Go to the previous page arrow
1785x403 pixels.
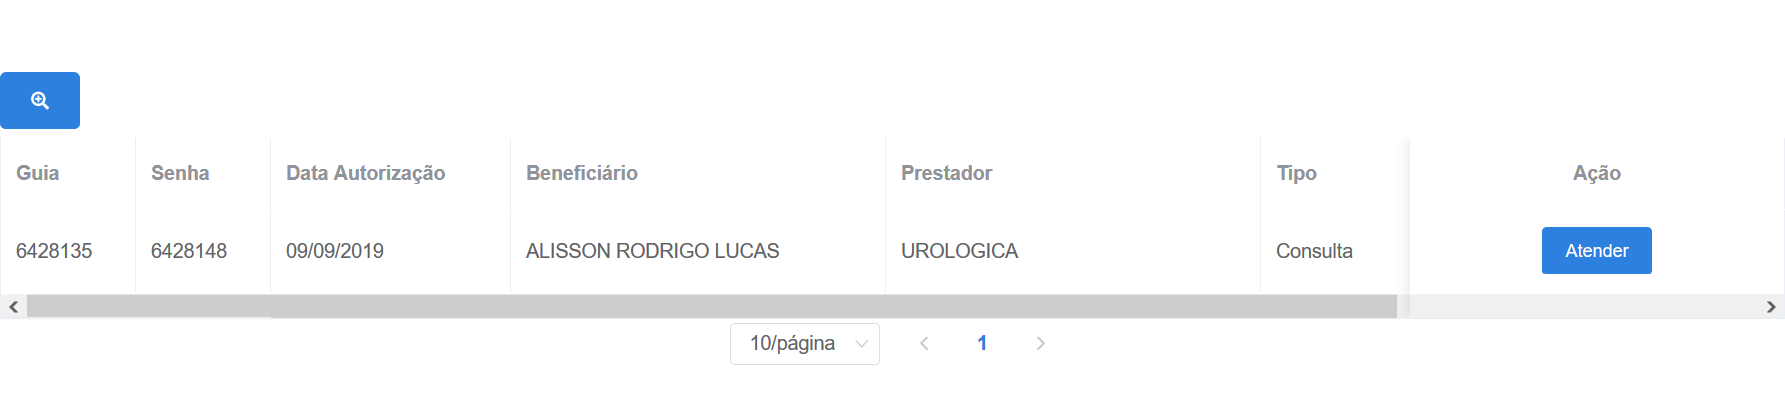click(924, 343)
